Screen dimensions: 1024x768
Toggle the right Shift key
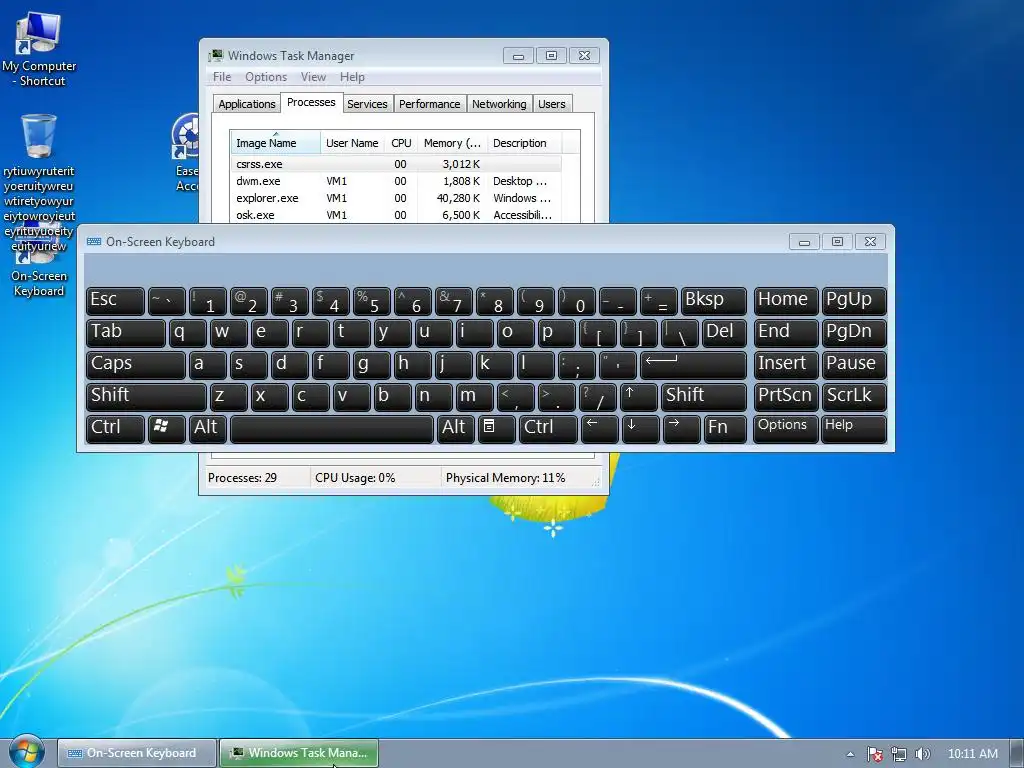point(703,397)
